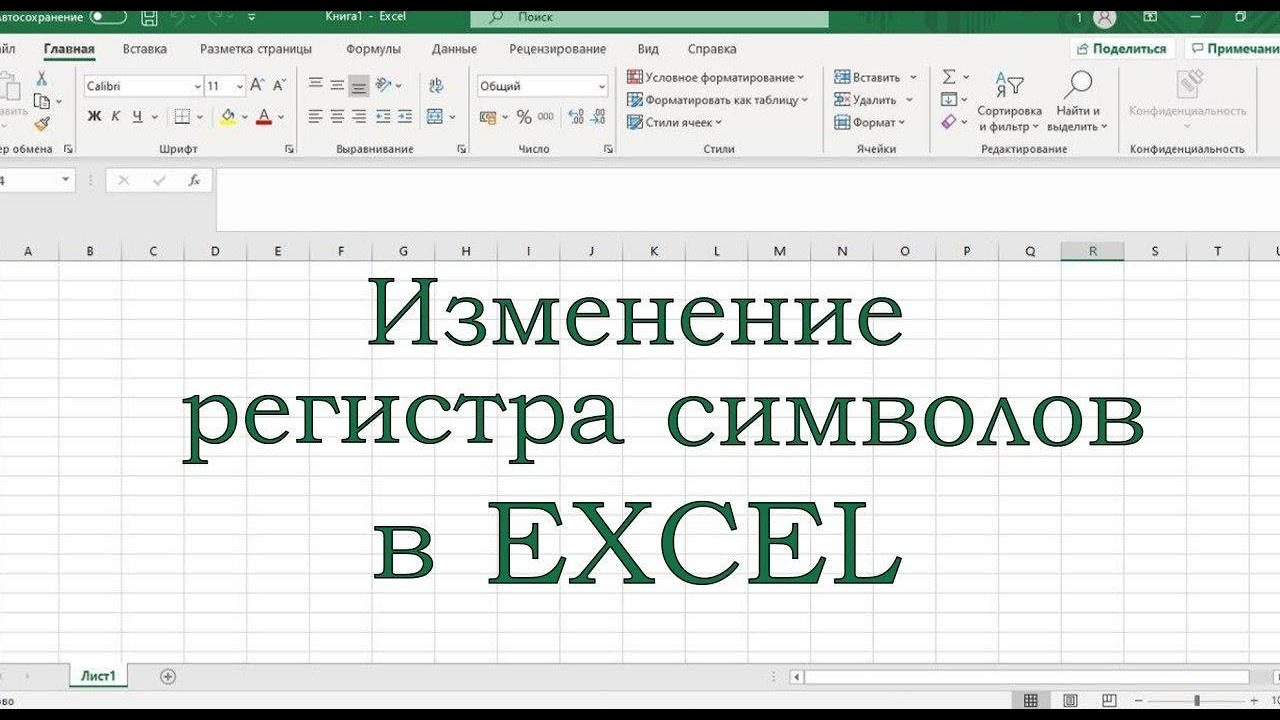This screenshot has width=1280, height=720.
Task: Open the Формат cells menu
Action: 870,122
